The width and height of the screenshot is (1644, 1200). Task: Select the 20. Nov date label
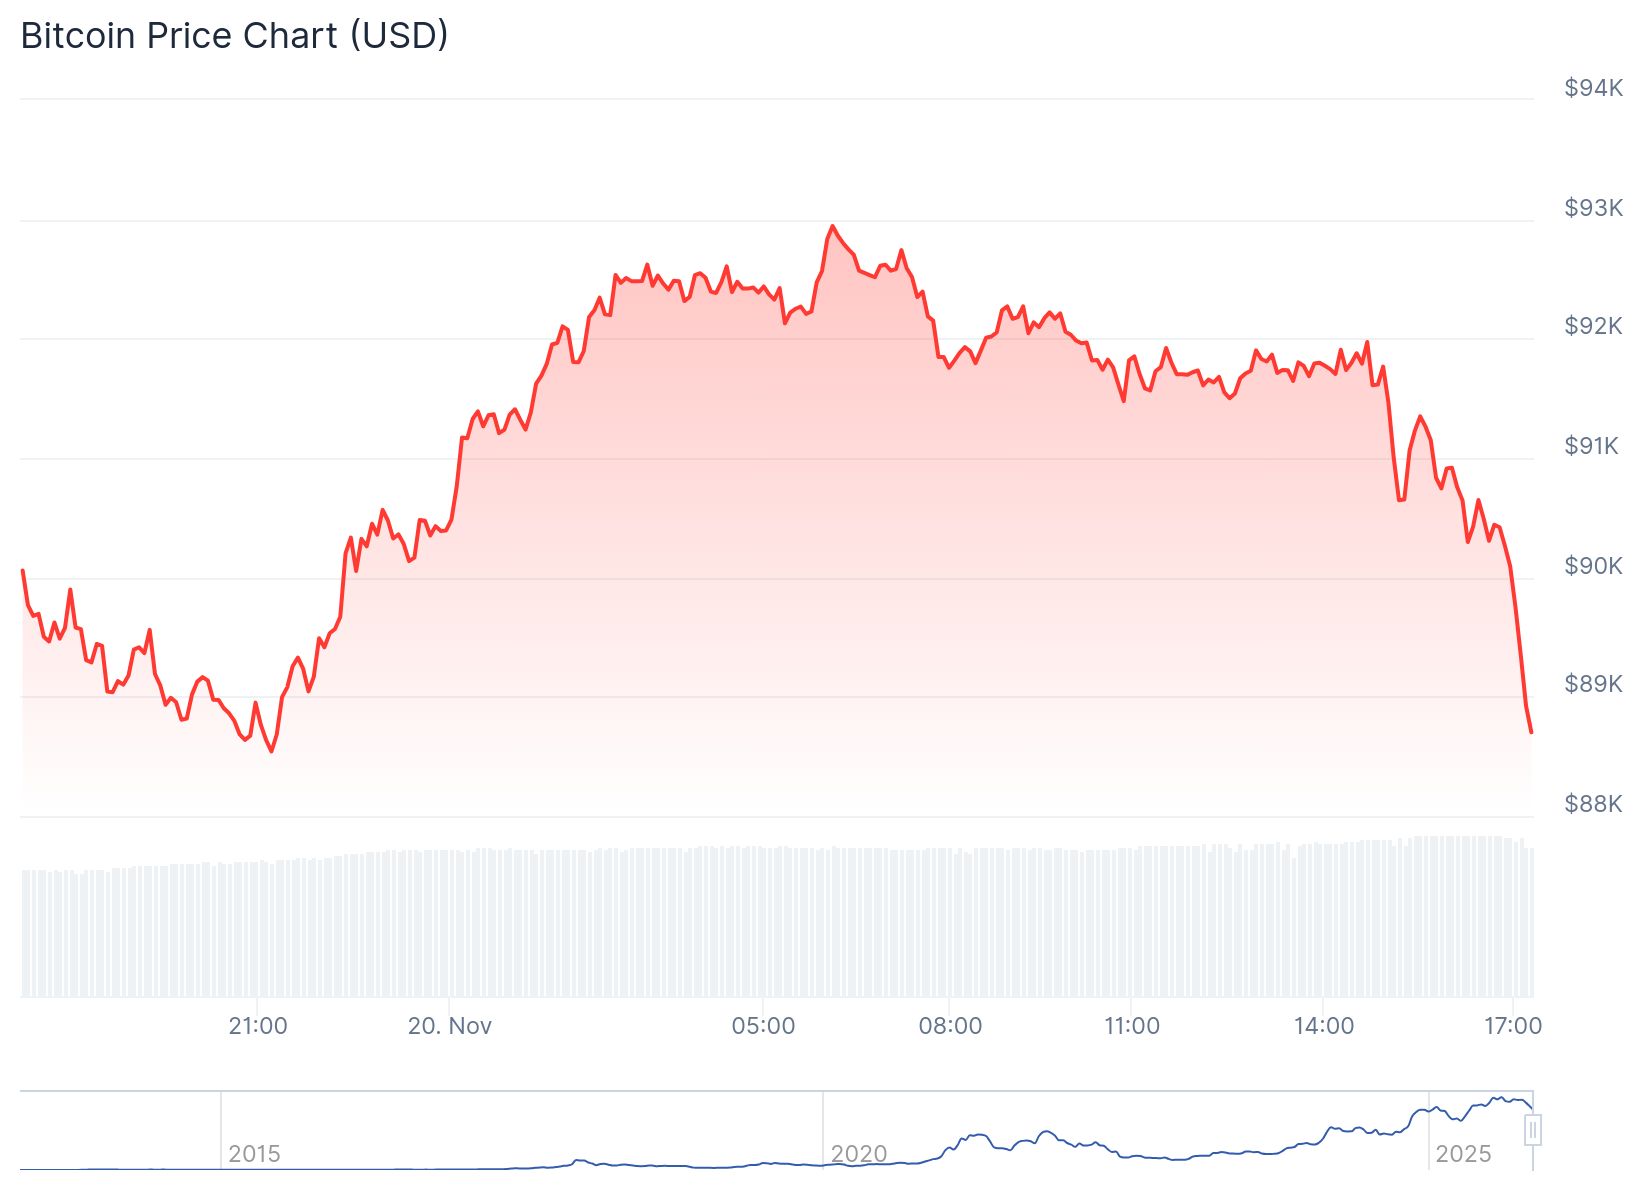(x=450, y=1026)
